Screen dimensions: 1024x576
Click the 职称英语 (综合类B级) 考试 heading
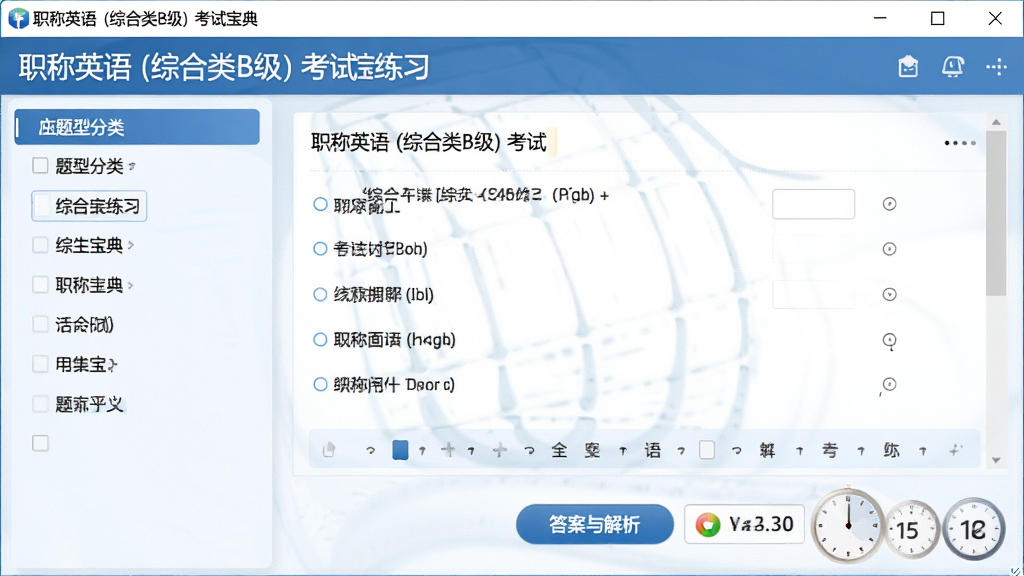[x=428, y=142]
